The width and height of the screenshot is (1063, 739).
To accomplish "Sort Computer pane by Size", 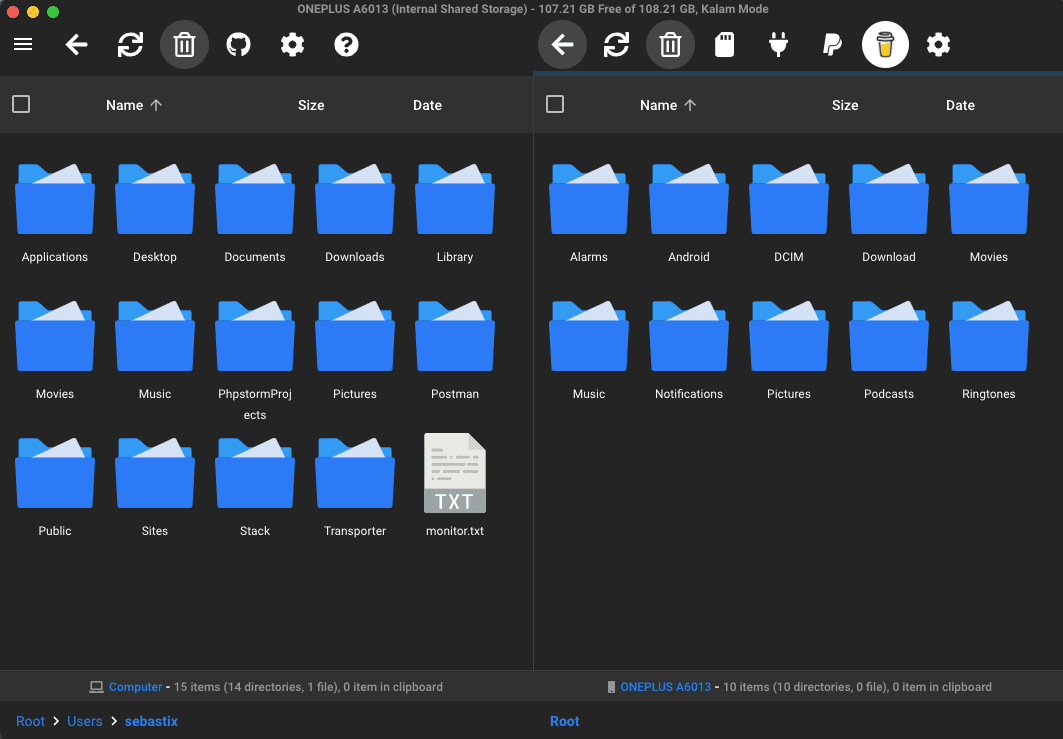I will coord(311,105).
